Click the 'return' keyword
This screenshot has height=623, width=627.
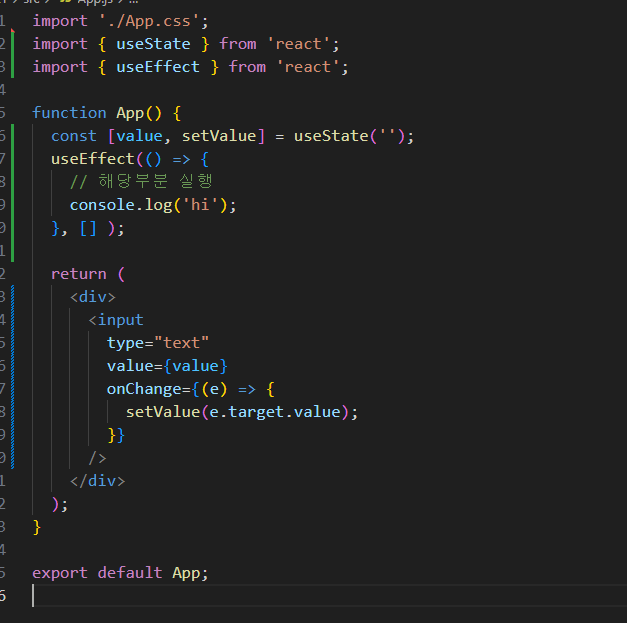pyautogui.click(x=79, y=274)
